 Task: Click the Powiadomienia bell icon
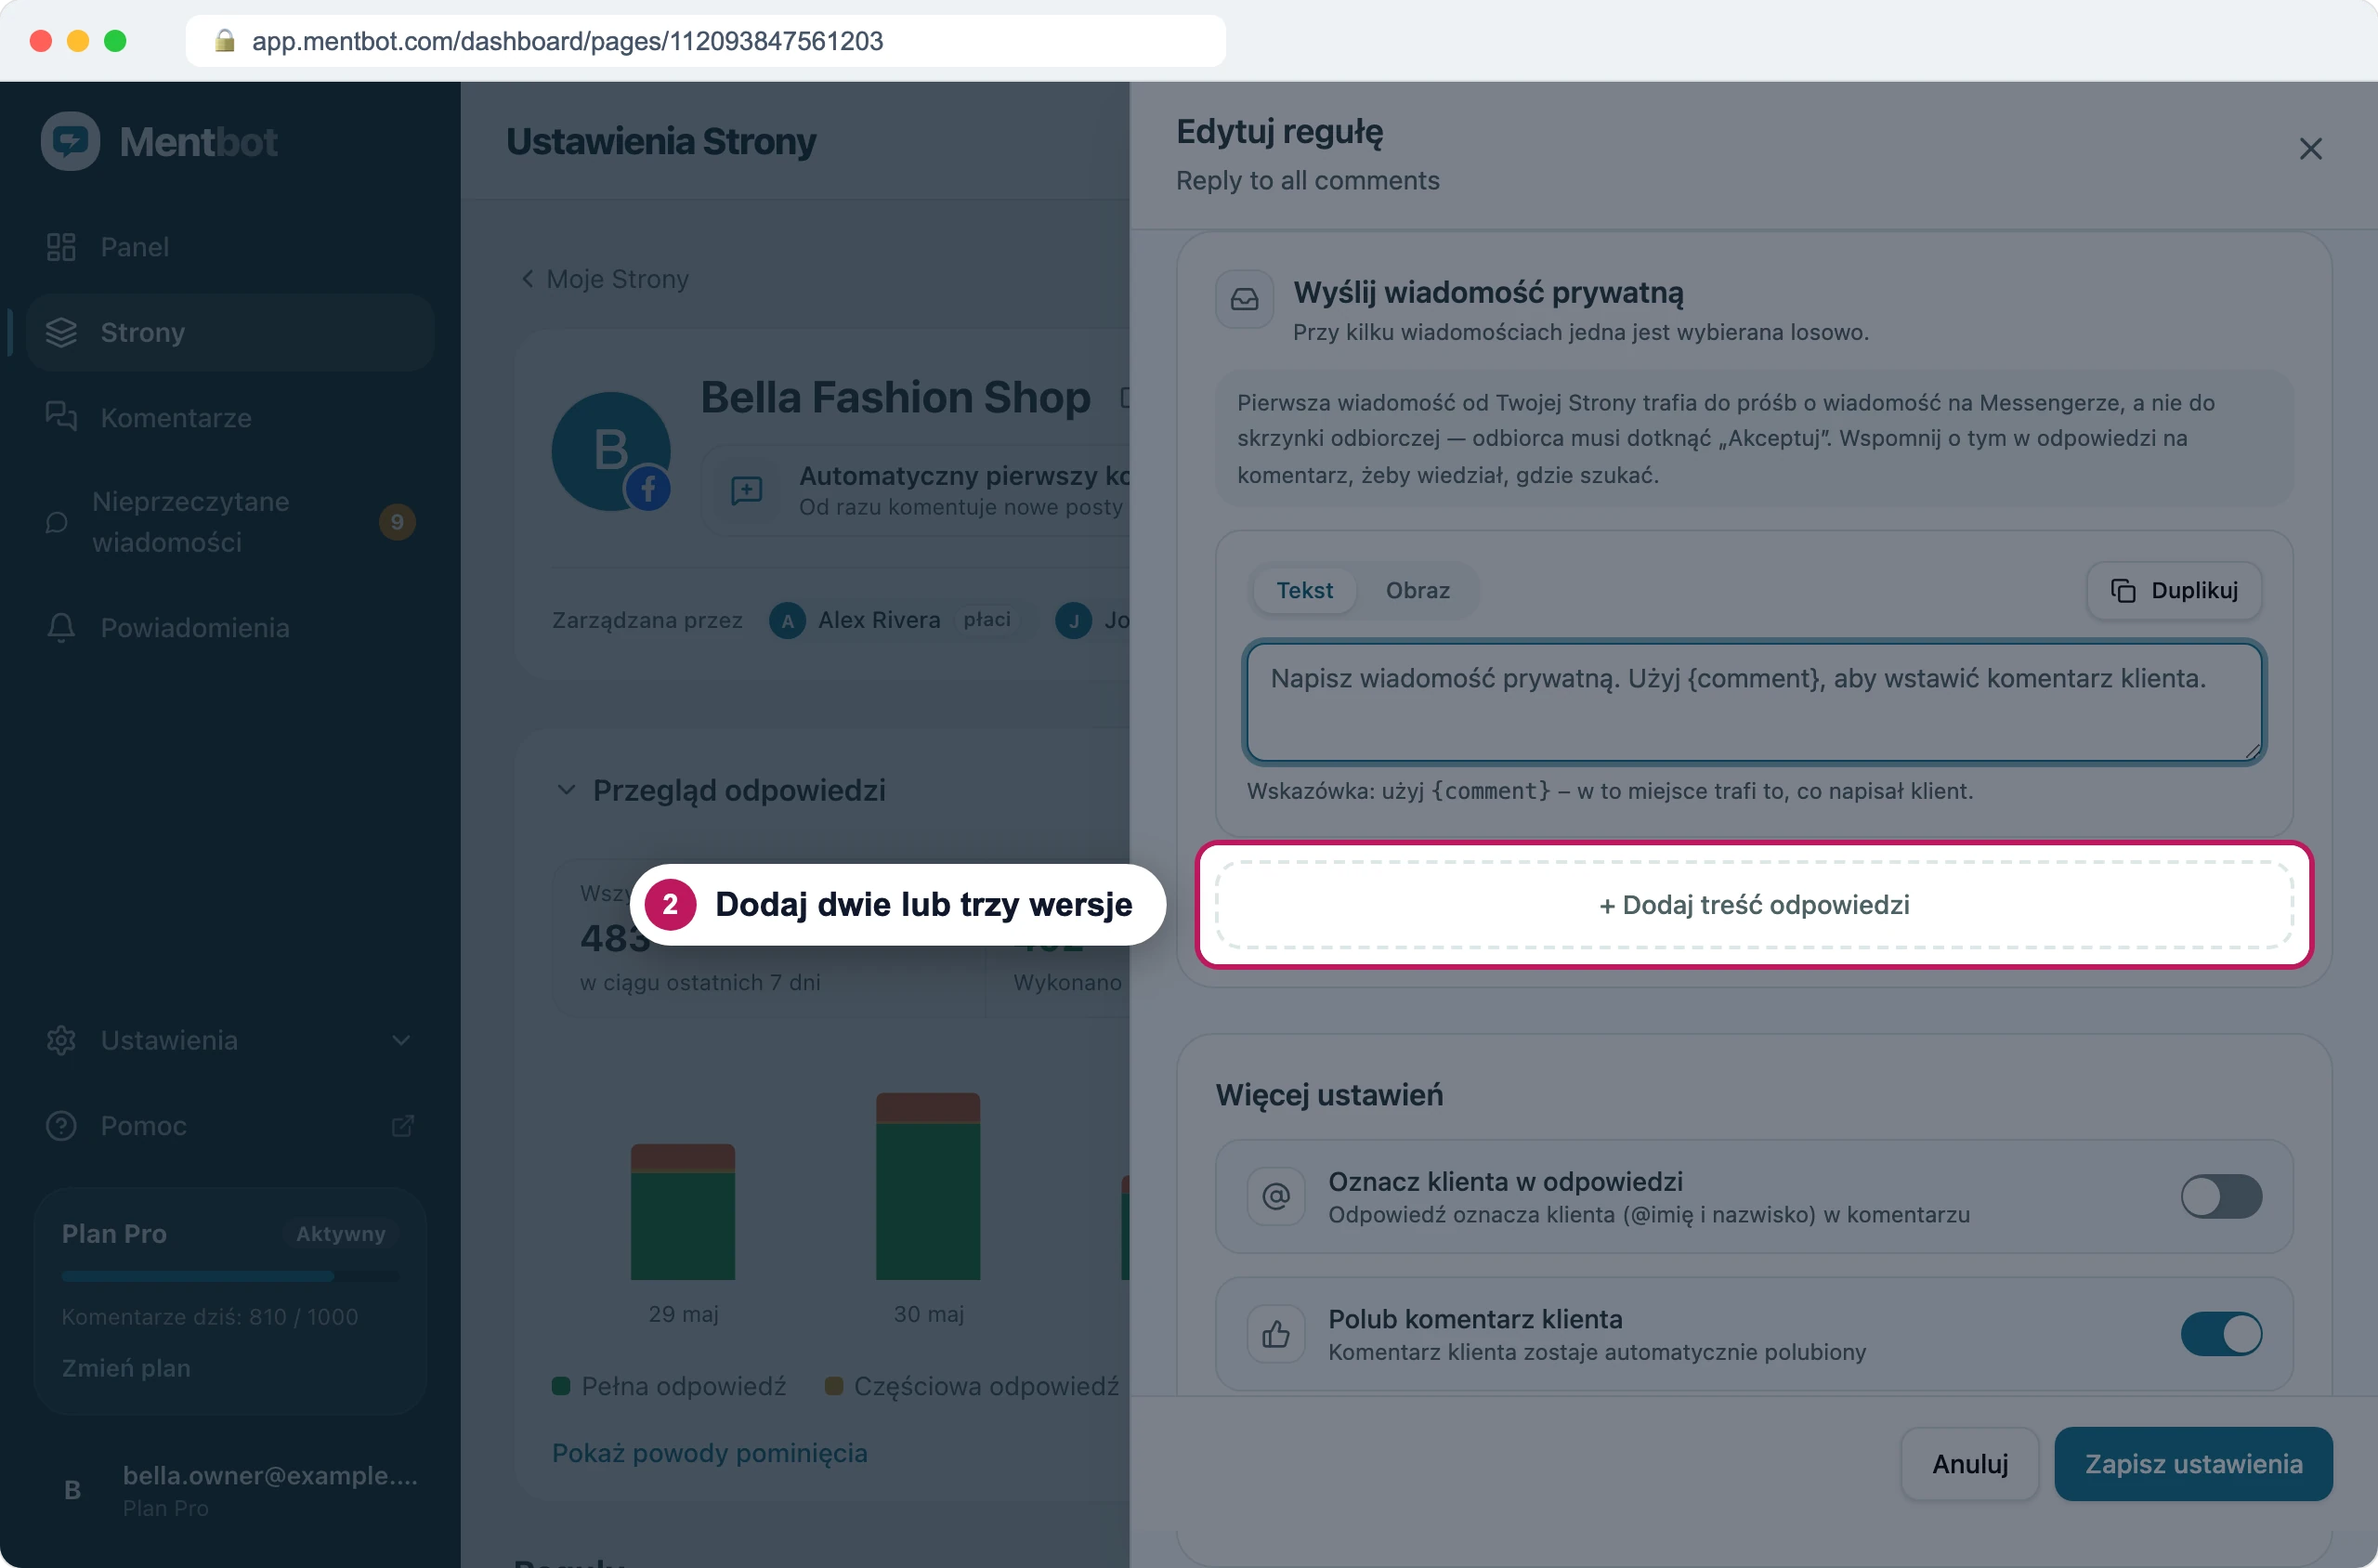61,628
